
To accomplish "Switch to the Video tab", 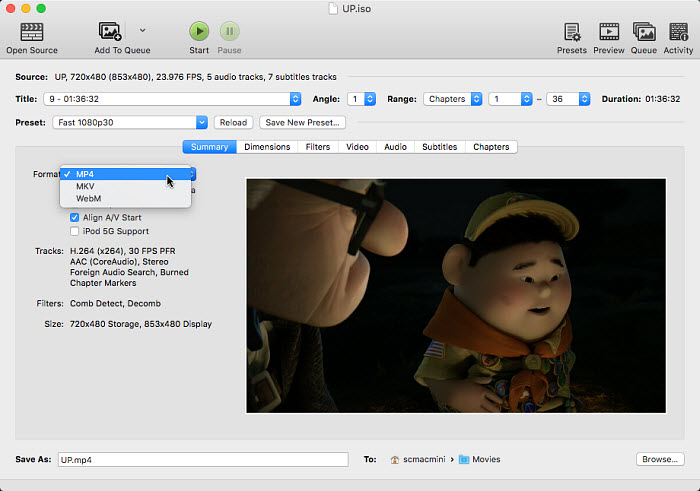I will [358, 147].
